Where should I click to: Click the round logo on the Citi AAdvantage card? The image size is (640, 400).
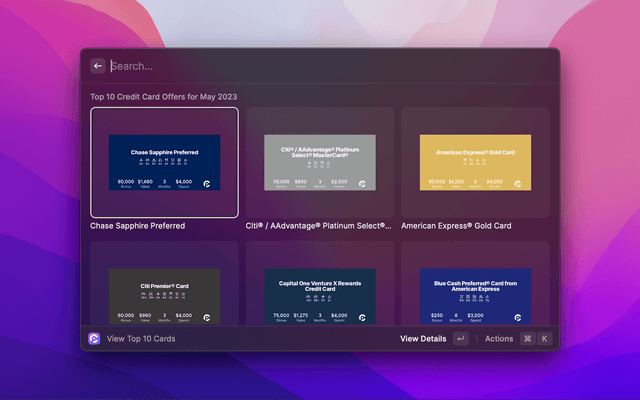tap(363, 184)
